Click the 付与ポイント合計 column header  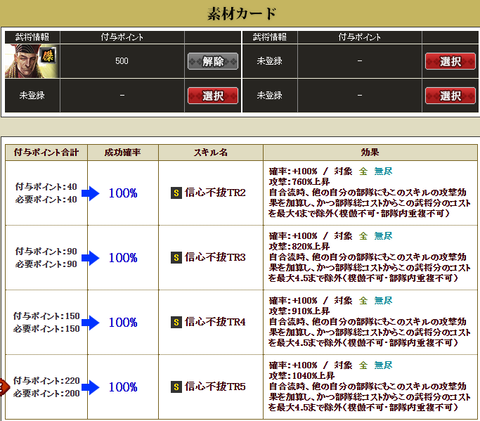point(46,152)
